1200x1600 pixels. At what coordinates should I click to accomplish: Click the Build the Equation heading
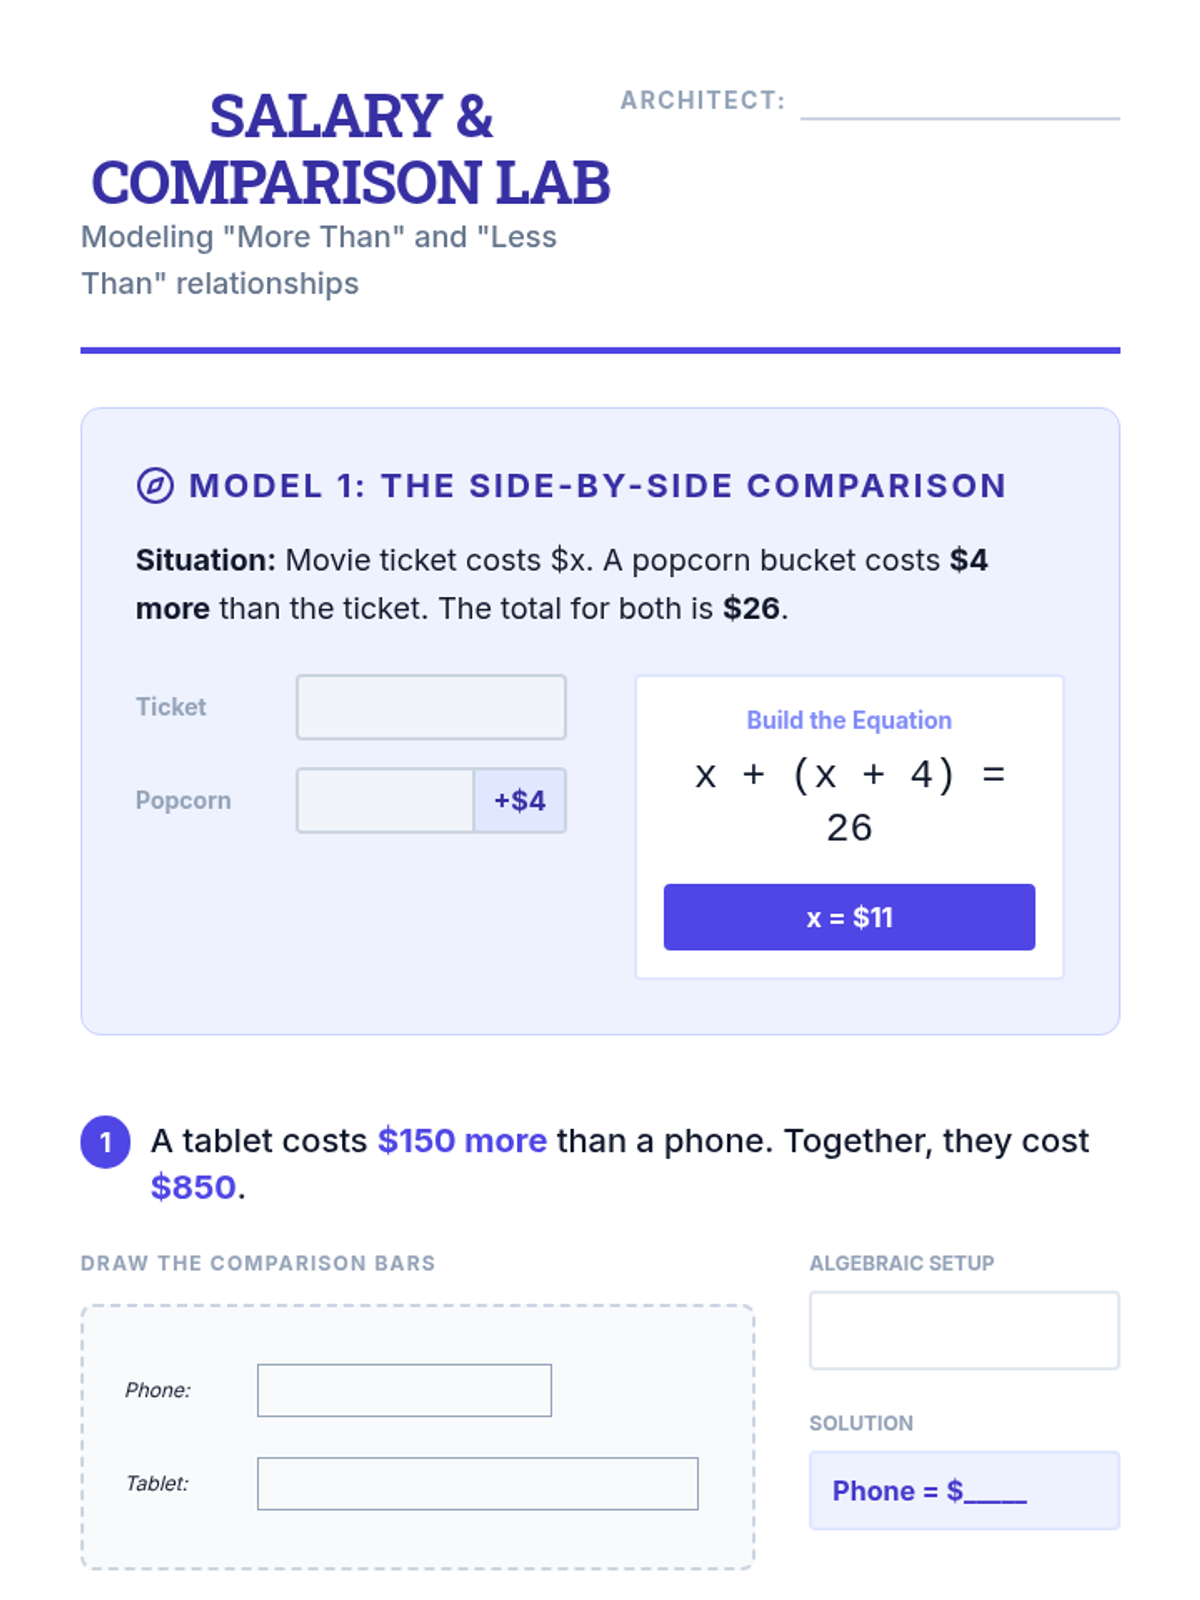(x=849, y=720)
